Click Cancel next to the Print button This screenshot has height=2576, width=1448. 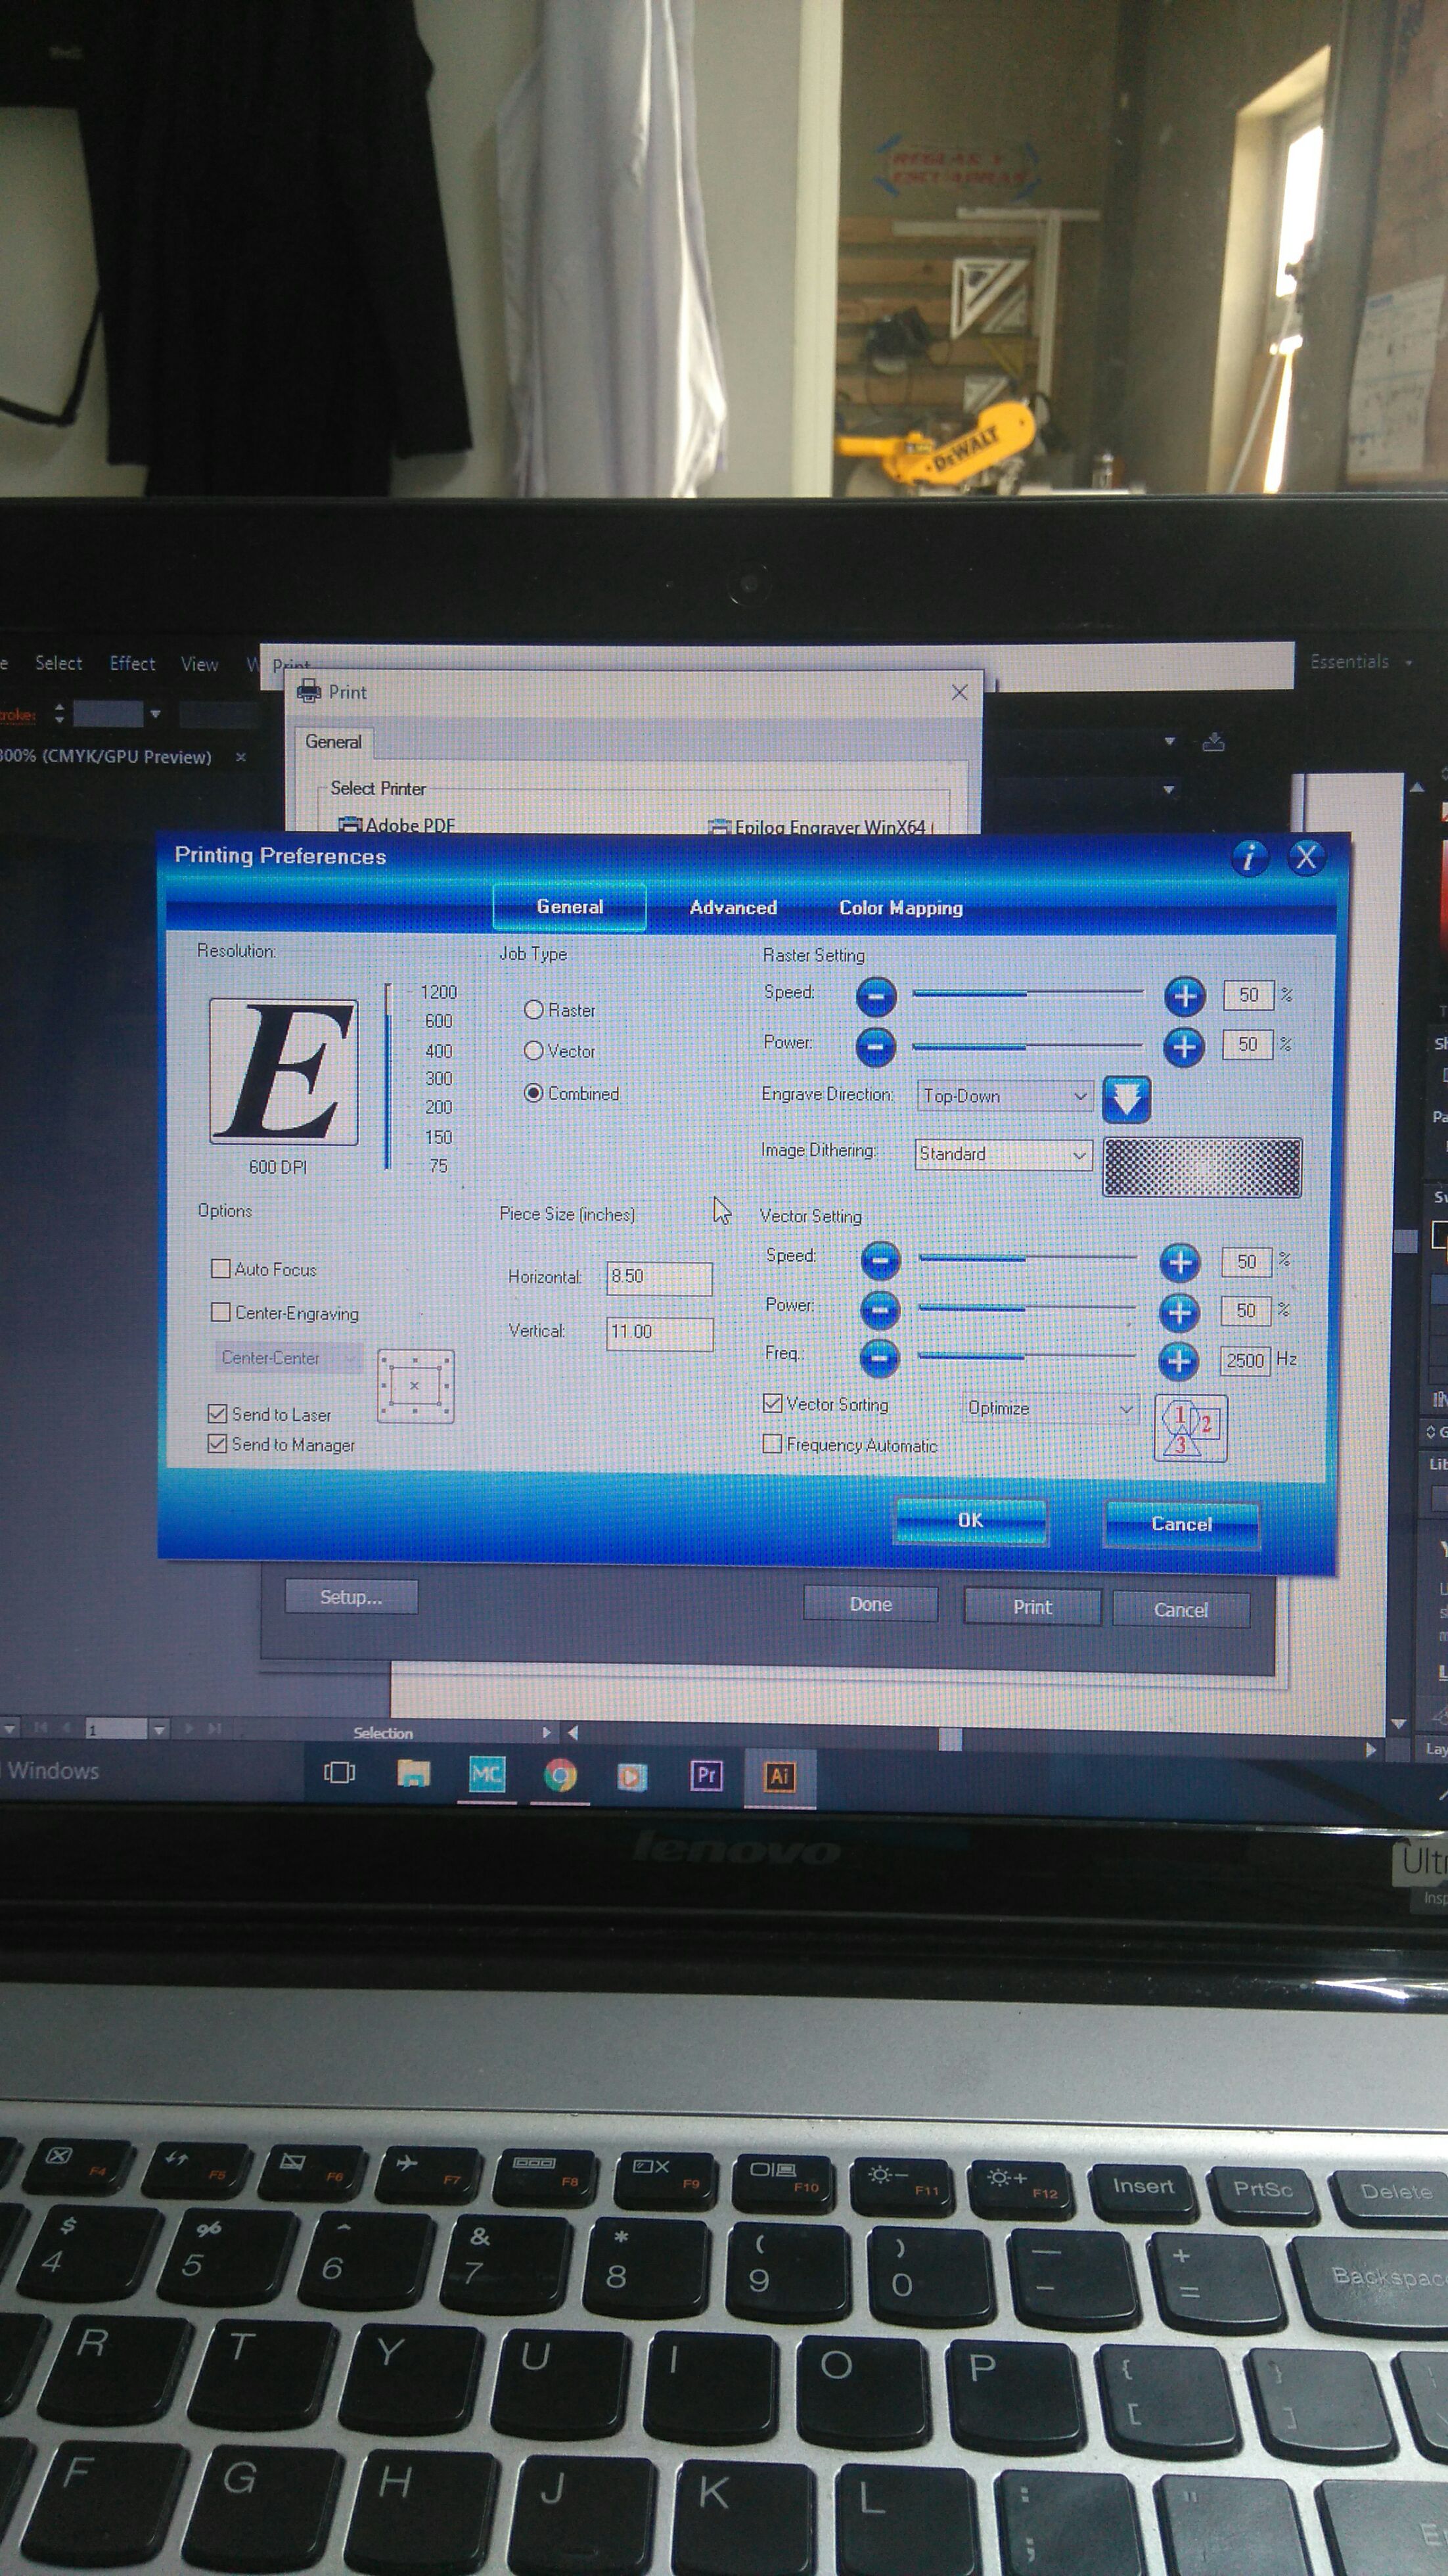tap(1181, 1610)
